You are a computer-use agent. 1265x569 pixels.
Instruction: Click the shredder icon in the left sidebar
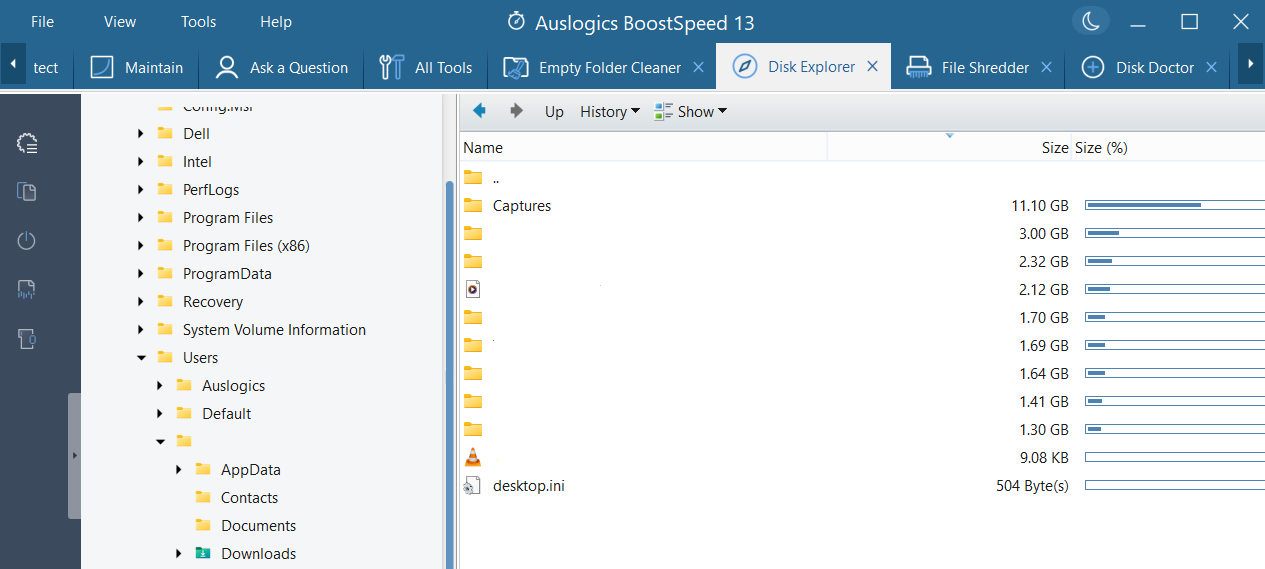(x=27, y=290)
